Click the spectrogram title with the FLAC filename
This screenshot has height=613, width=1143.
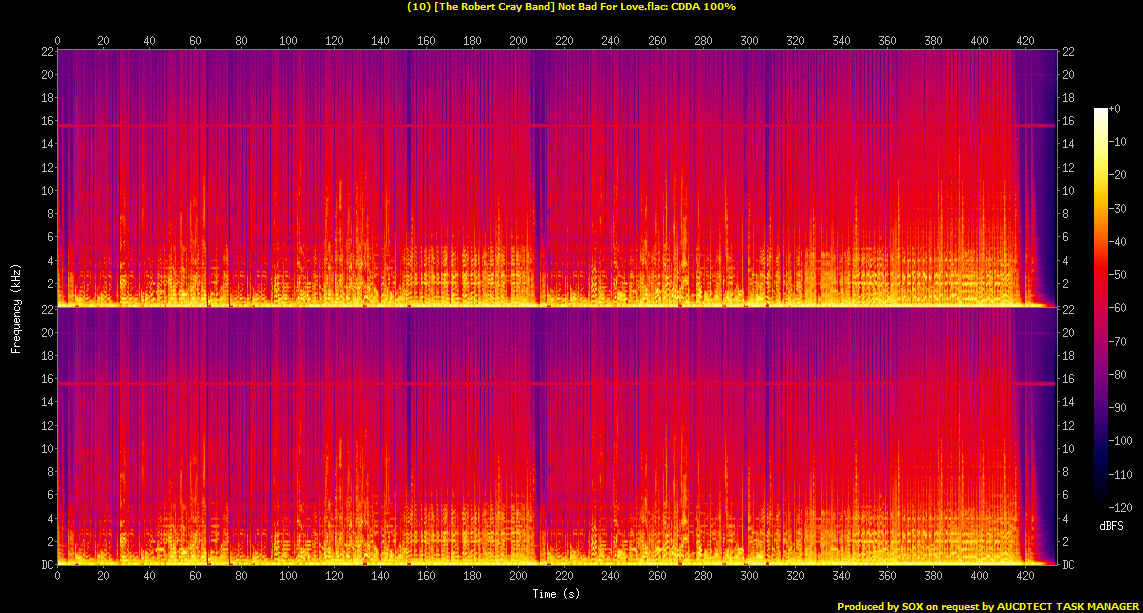[571, 7]
